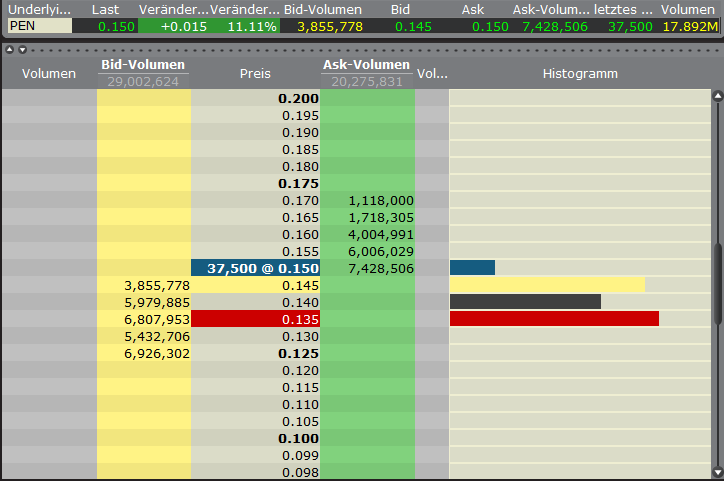The image size is (724, 481).
Task: Click the scrollbar up arrow
Action: pos(716,97)
